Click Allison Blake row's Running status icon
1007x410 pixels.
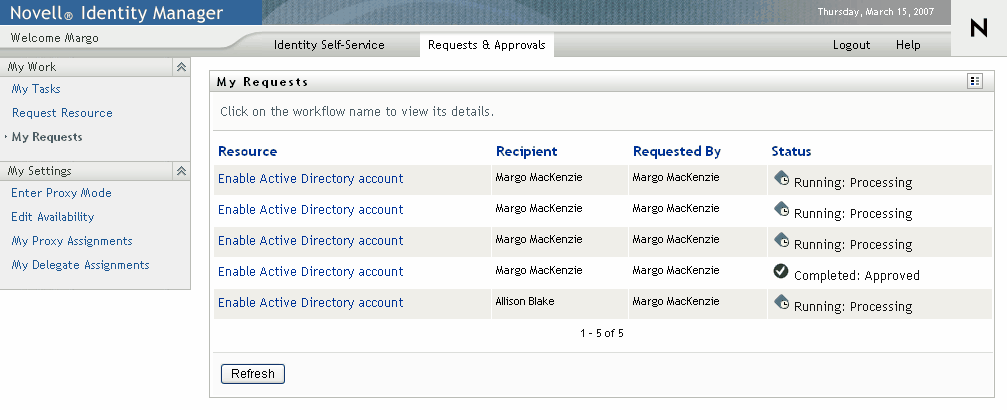tap(781, 304)
